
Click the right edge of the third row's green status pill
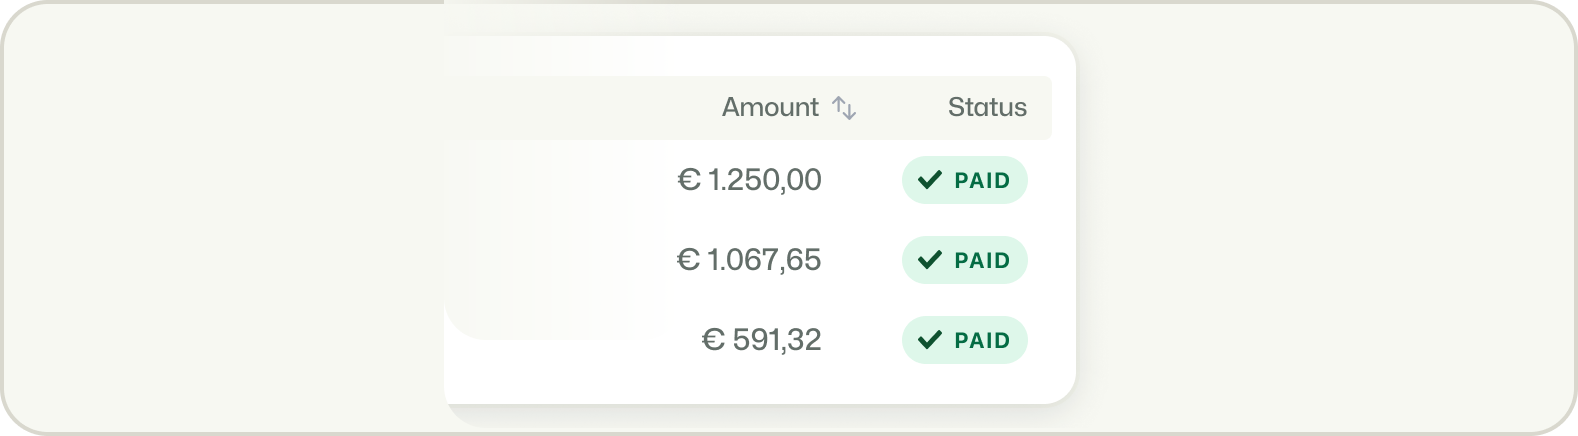click(x=1020, y=340)
